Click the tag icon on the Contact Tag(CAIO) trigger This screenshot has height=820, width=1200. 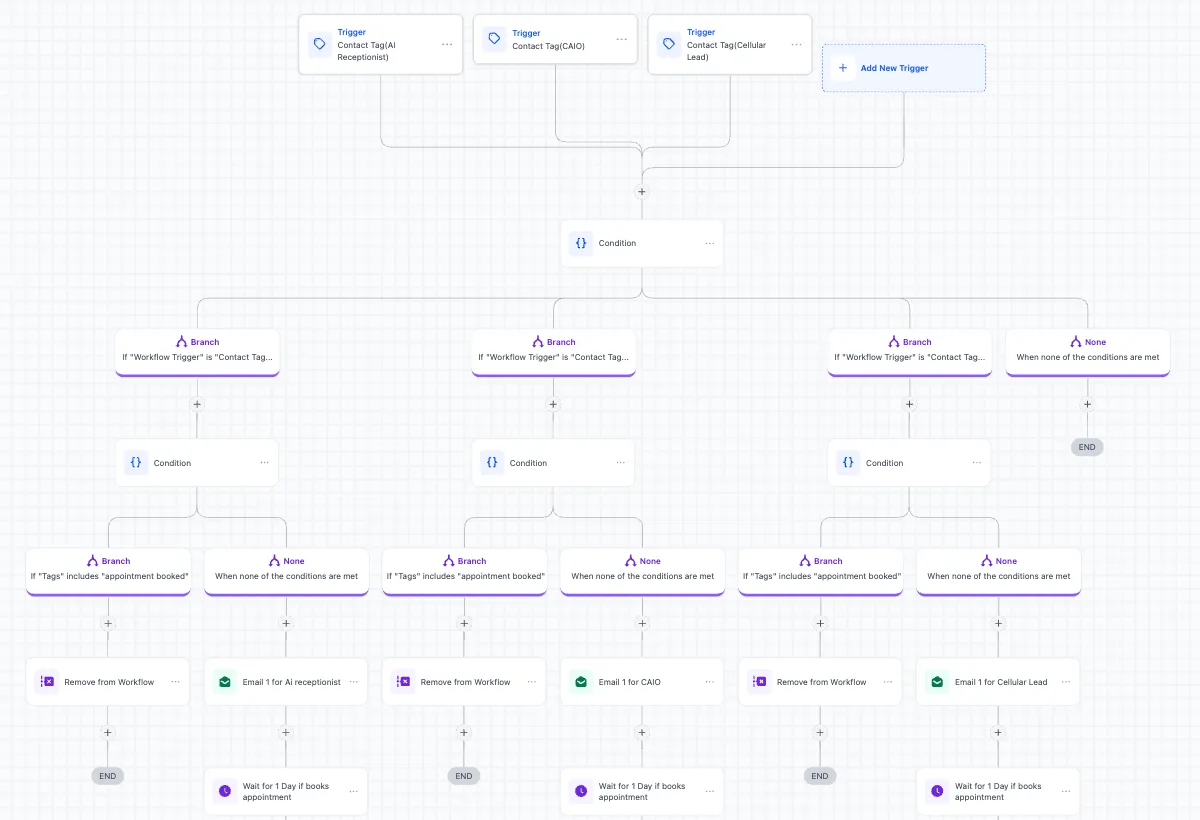[494, 39]
